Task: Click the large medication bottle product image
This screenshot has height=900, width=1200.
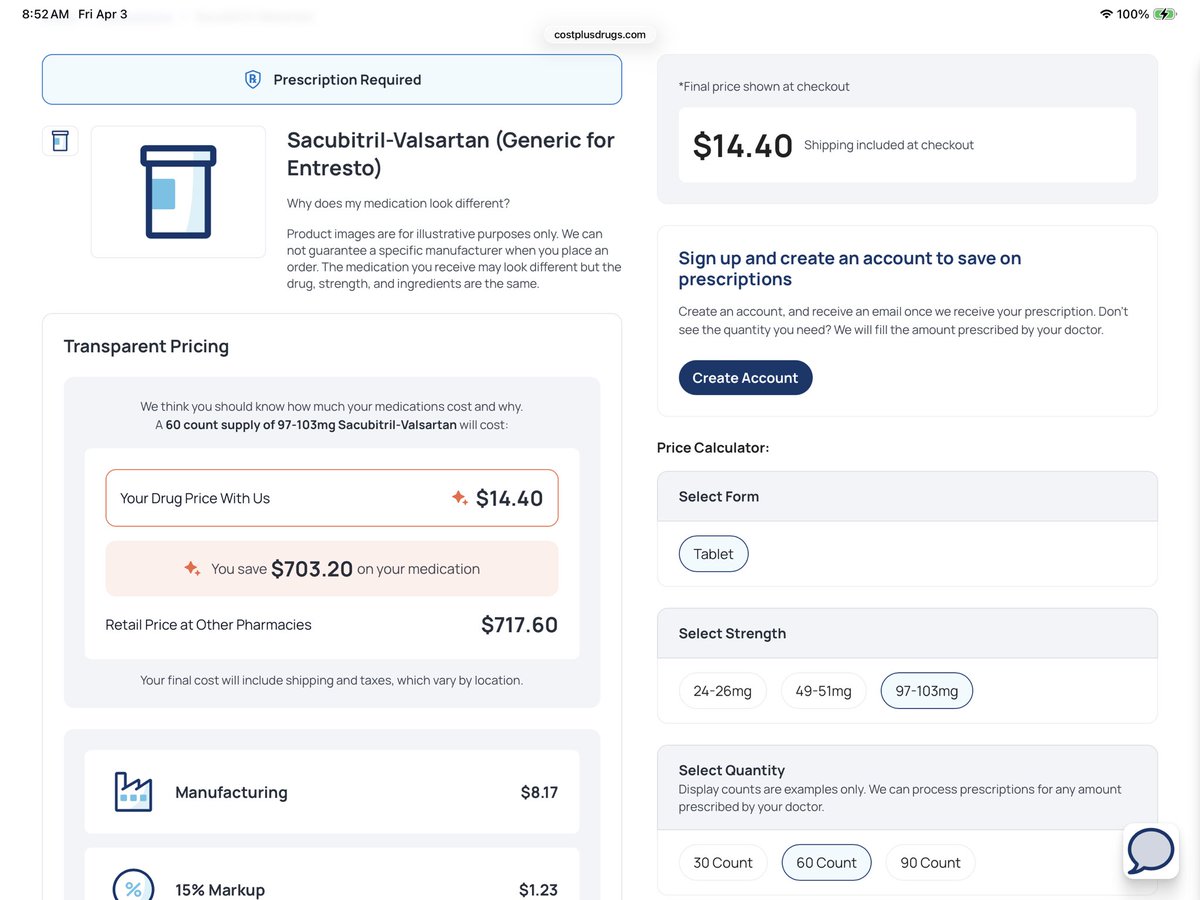Action: [x=178, y=192]
